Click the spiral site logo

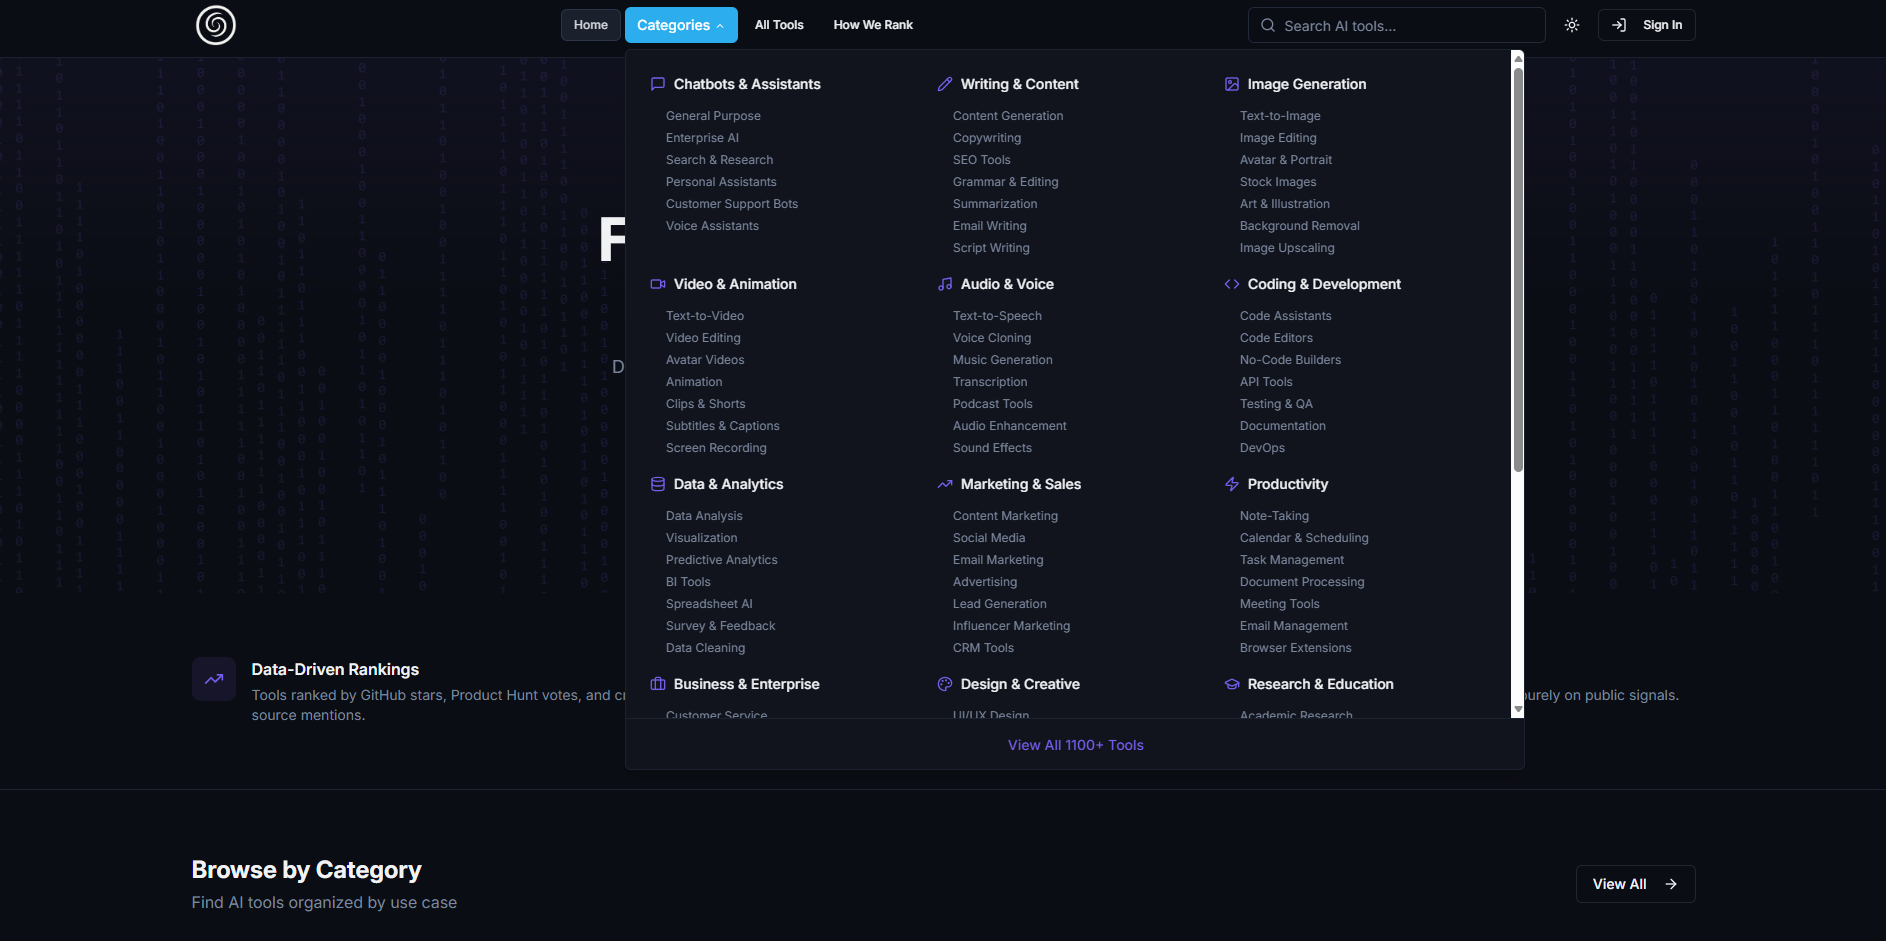pyautogui.click(x=214, y=25)
